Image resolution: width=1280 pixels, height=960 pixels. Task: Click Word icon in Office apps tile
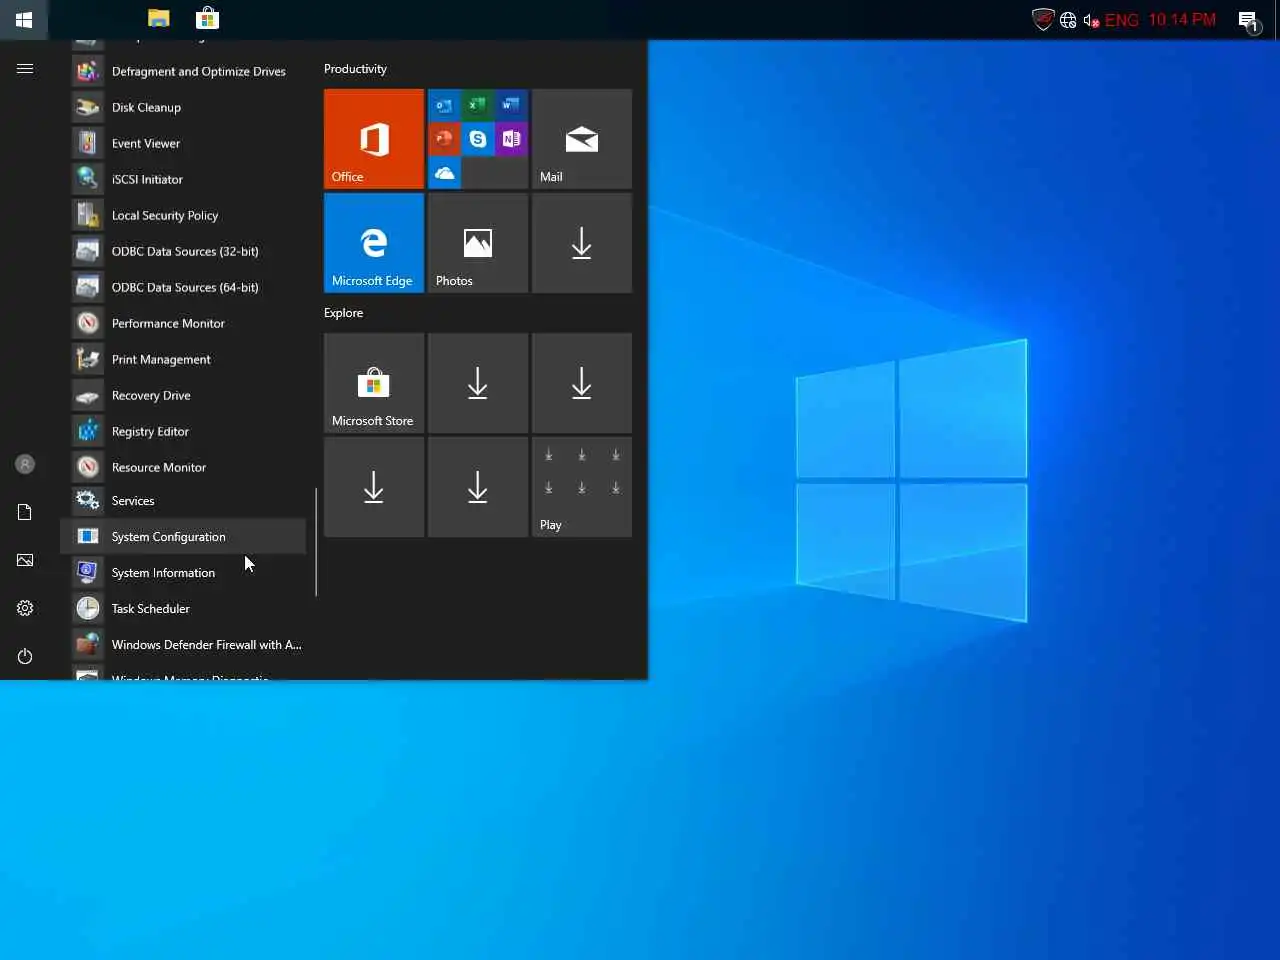(511, 105)
